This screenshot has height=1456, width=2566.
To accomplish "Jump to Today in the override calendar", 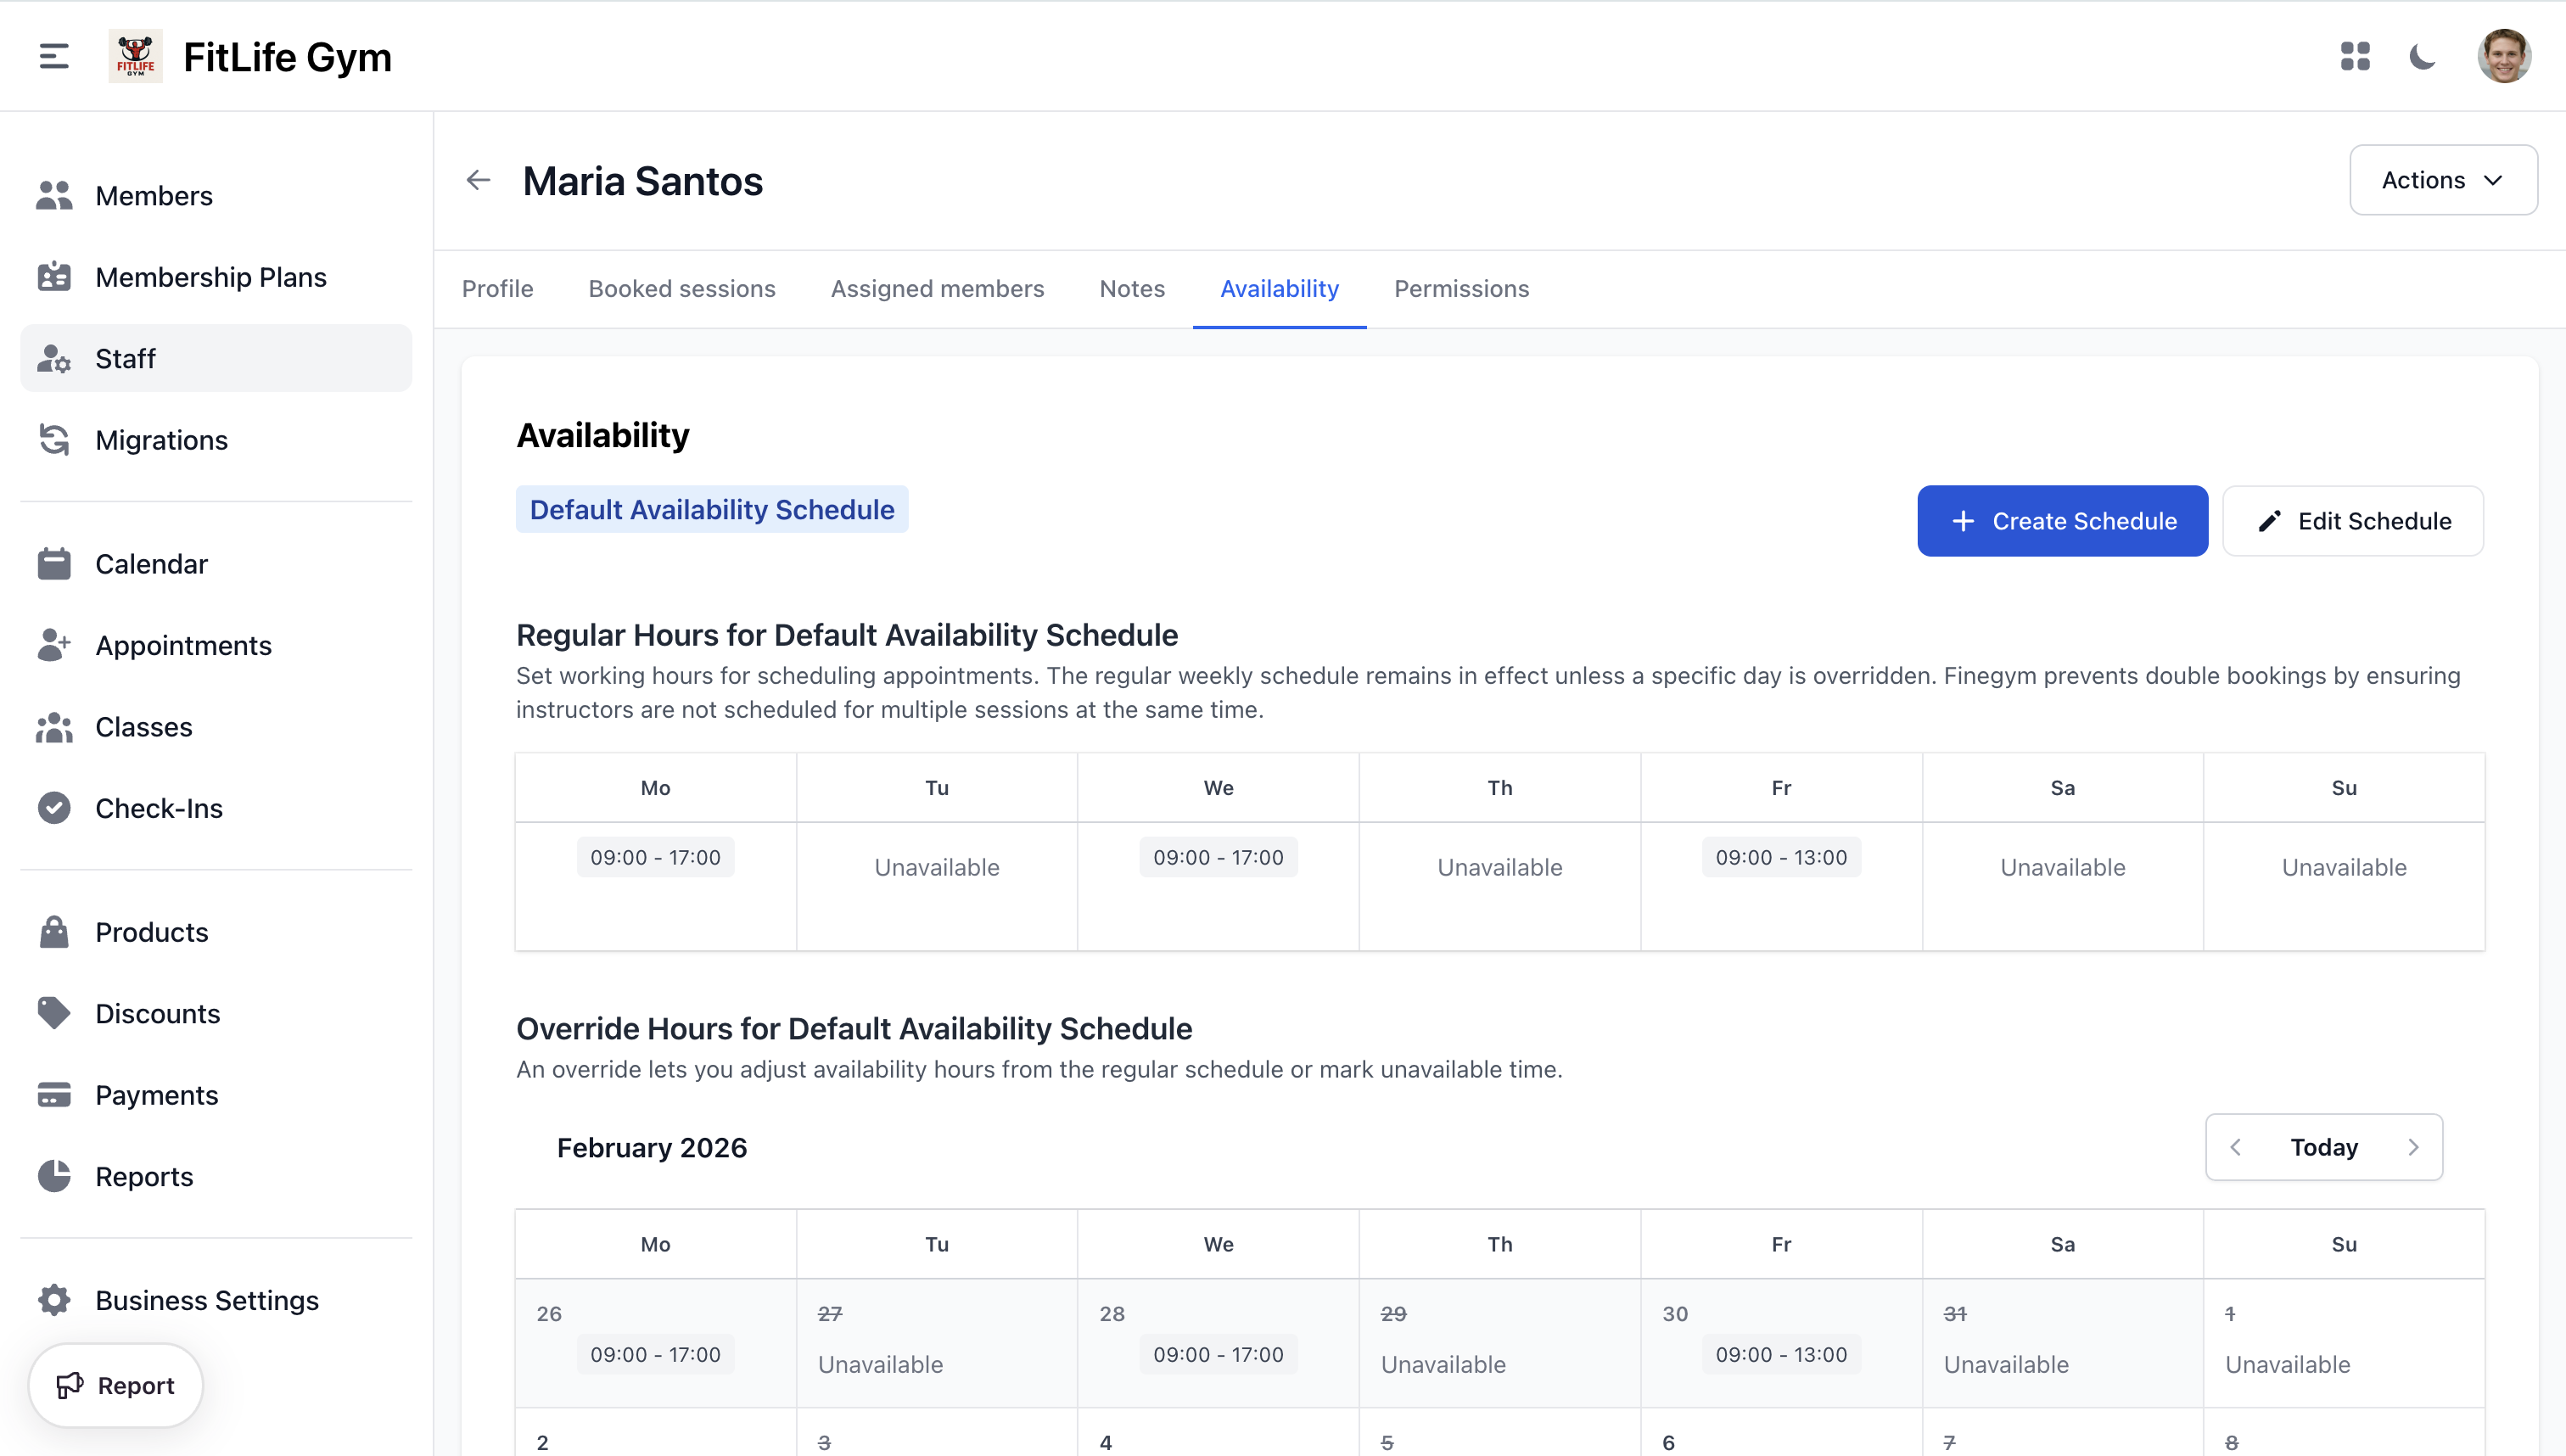I will [x=2323, y=1147].
